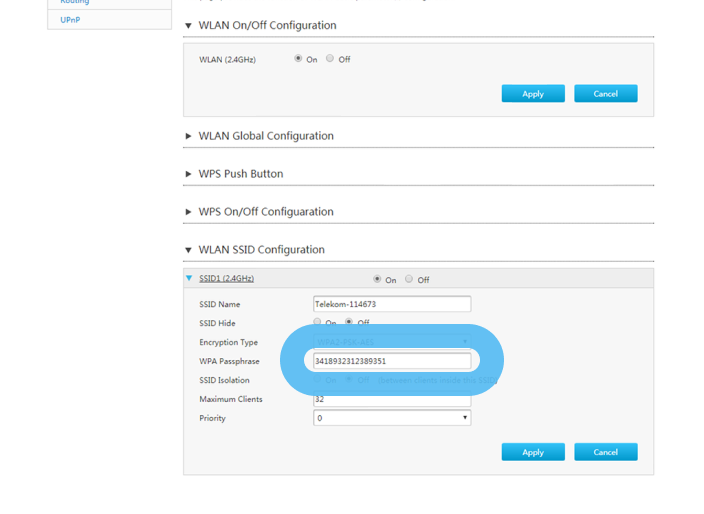Screen dimensions: 704x514
Task: Collapse the WLAN SSID Configuration section
Action: click(188, 250)
